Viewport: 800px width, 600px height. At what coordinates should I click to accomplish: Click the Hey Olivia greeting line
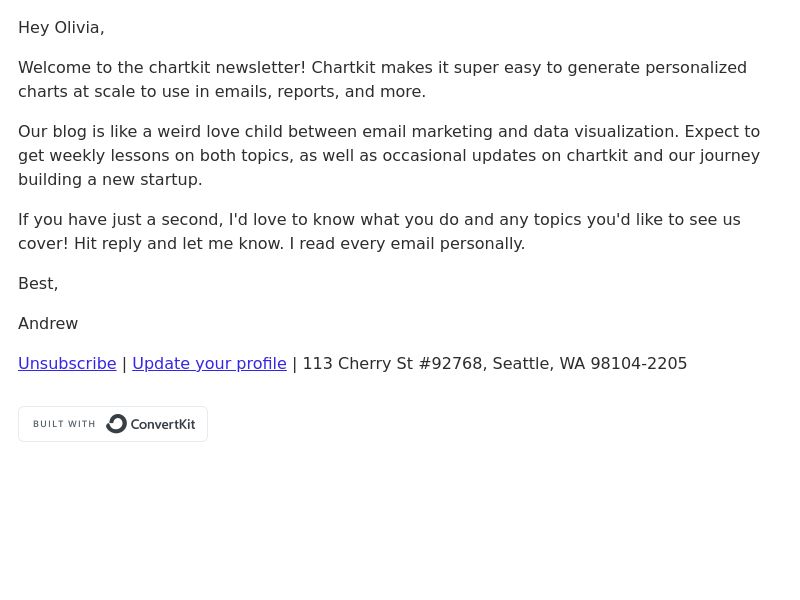(61, 28)
